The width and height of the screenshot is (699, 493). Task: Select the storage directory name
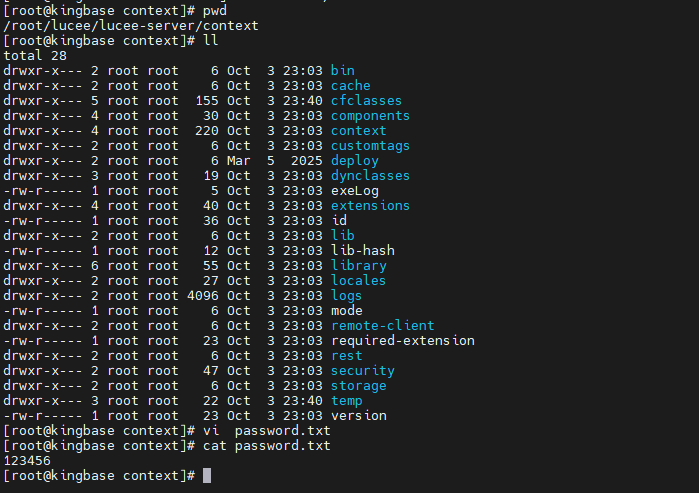pos(358,385)
